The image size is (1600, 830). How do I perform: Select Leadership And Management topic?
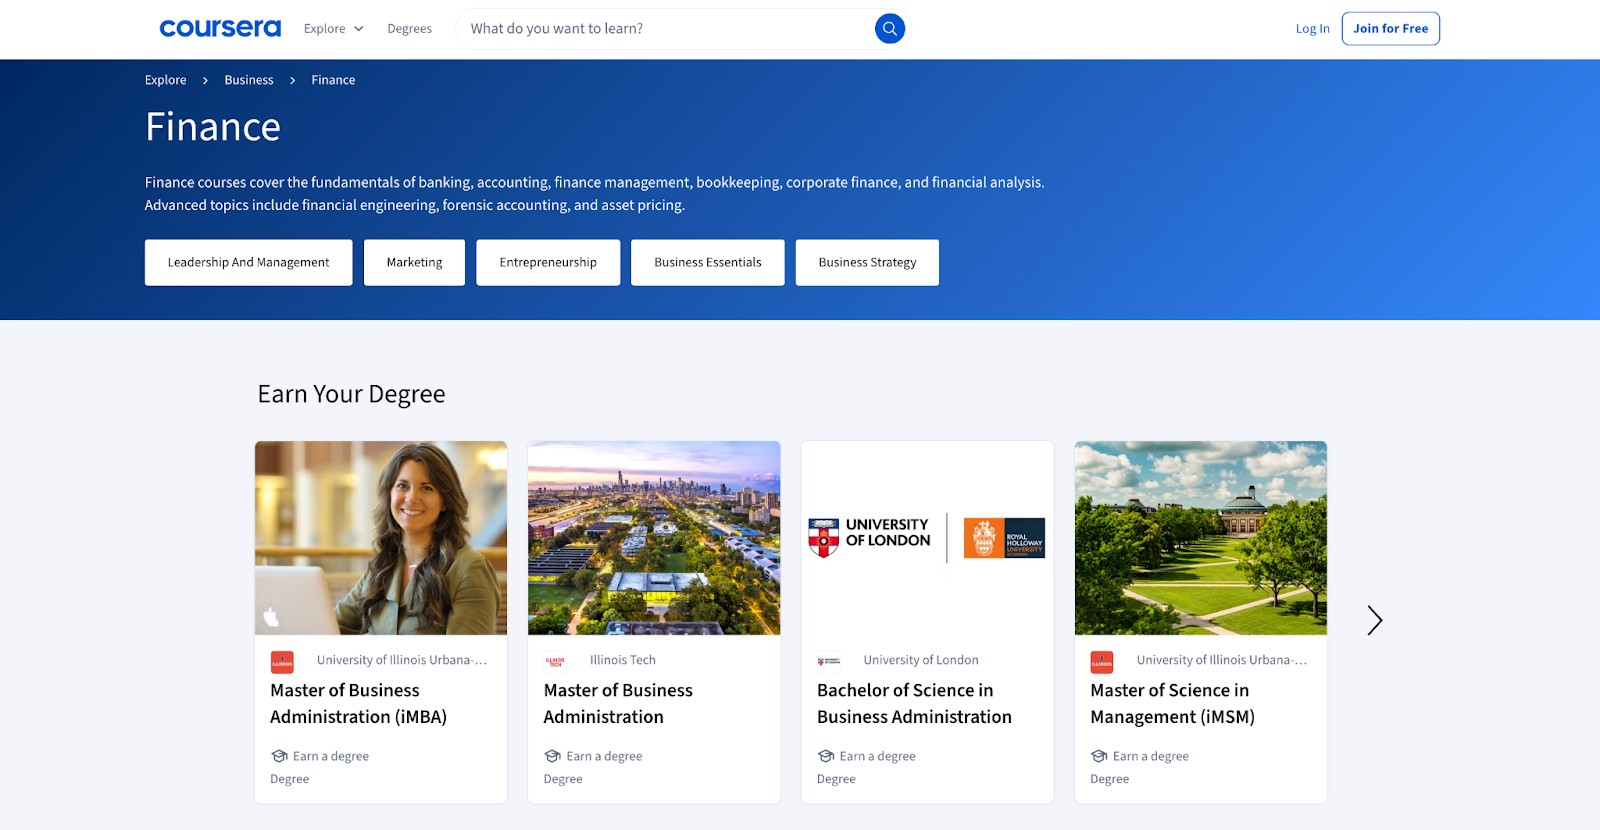click(248, 262)
